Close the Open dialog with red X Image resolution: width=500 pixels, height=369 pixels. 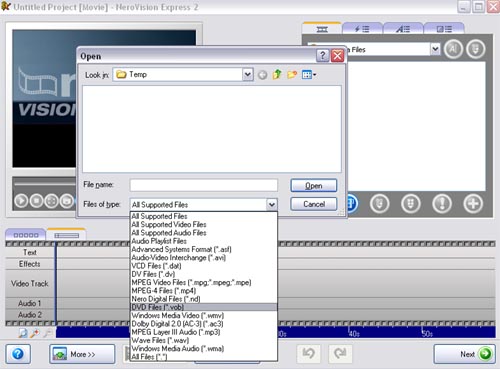(x=338, y=56)
